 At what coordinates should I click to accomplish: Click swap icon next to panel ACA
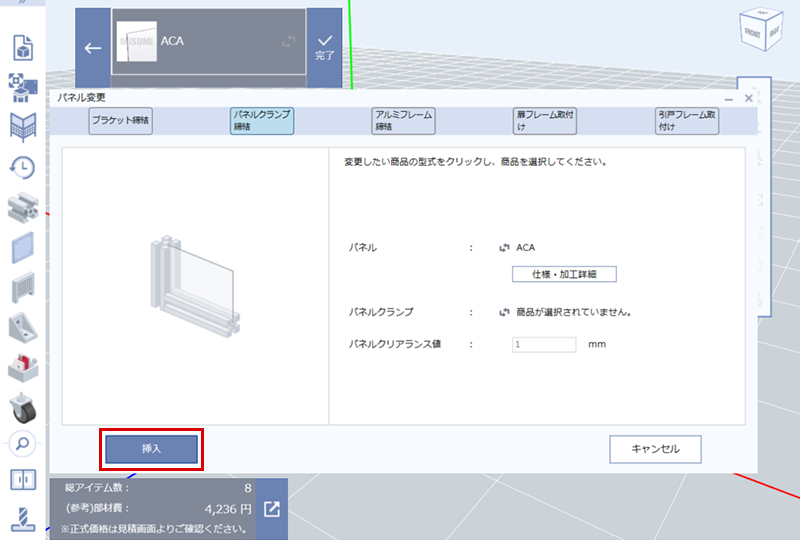coord(504,247)
